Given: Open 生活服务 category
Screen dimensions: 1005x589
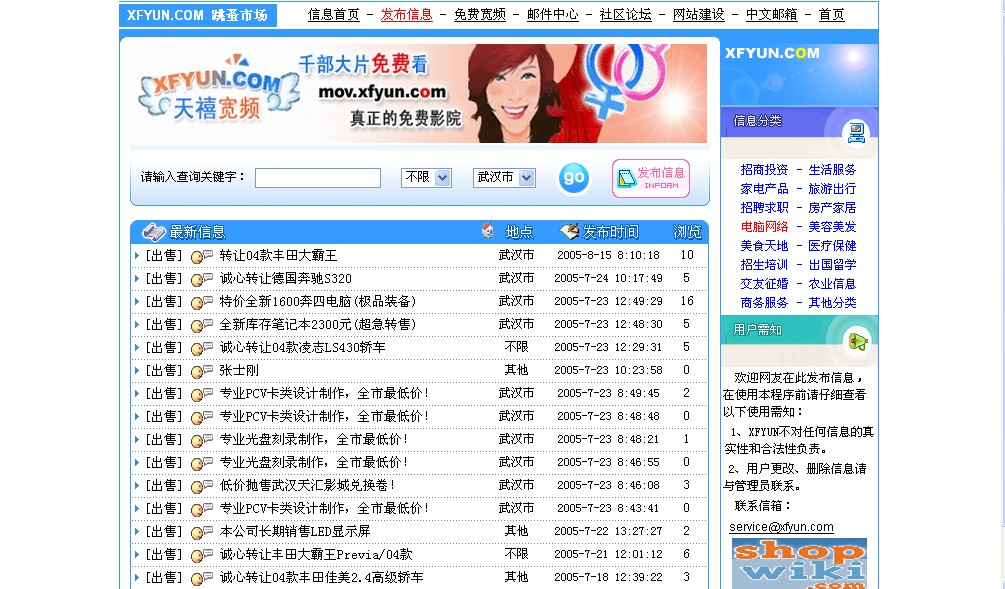Looking at the screenshot, I should point(832,170).
